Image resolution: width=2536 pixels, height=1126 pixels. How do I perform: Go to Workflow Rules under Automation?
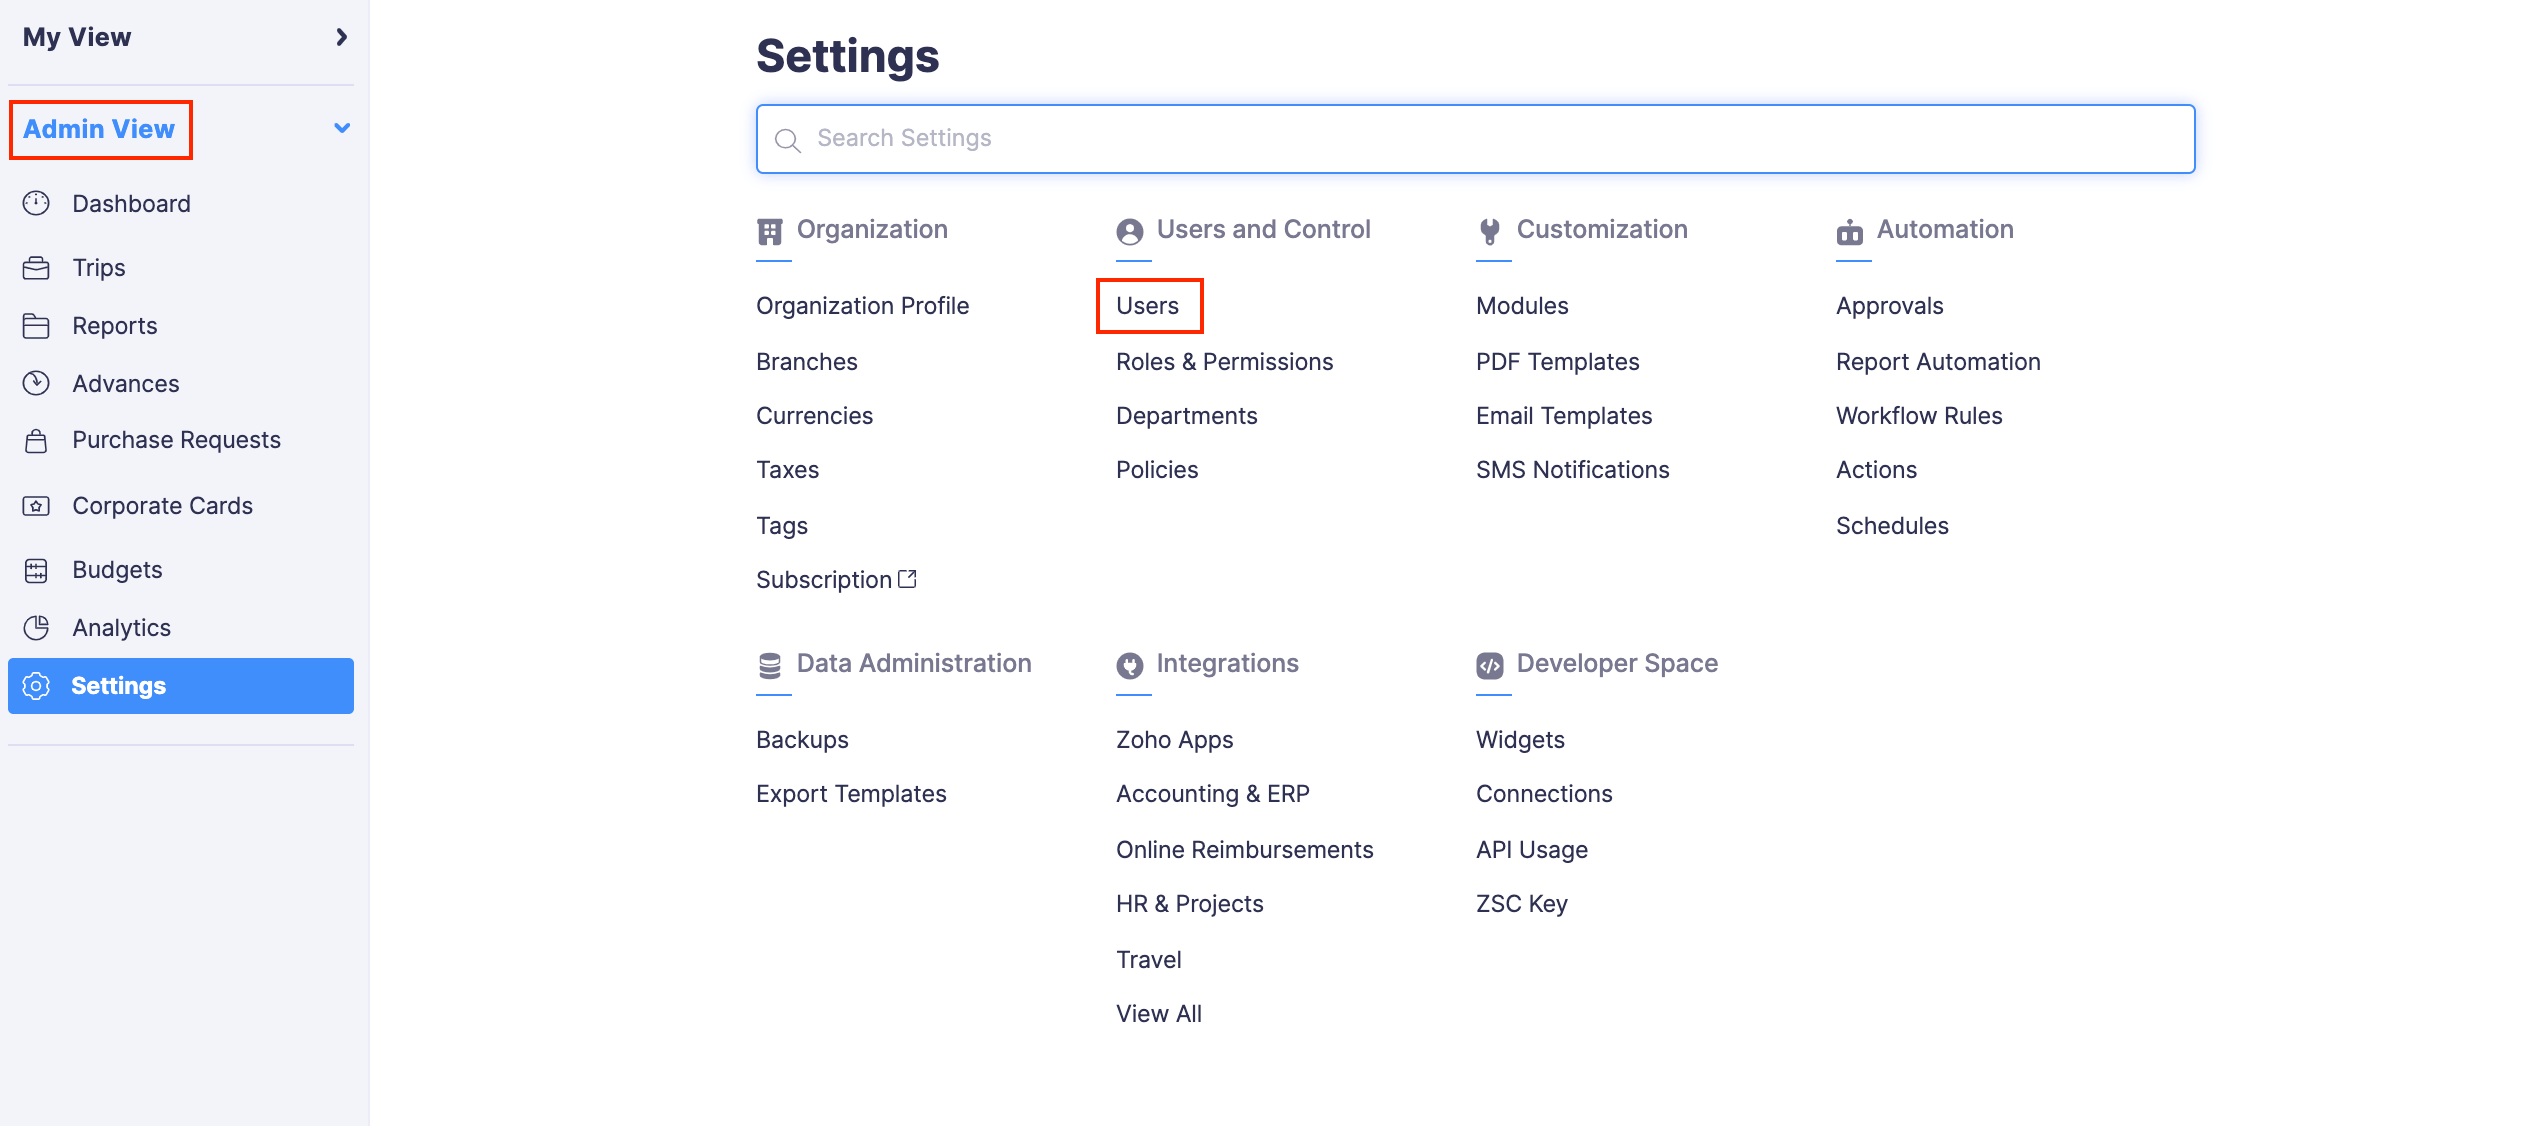click(x=1918, y=416)
